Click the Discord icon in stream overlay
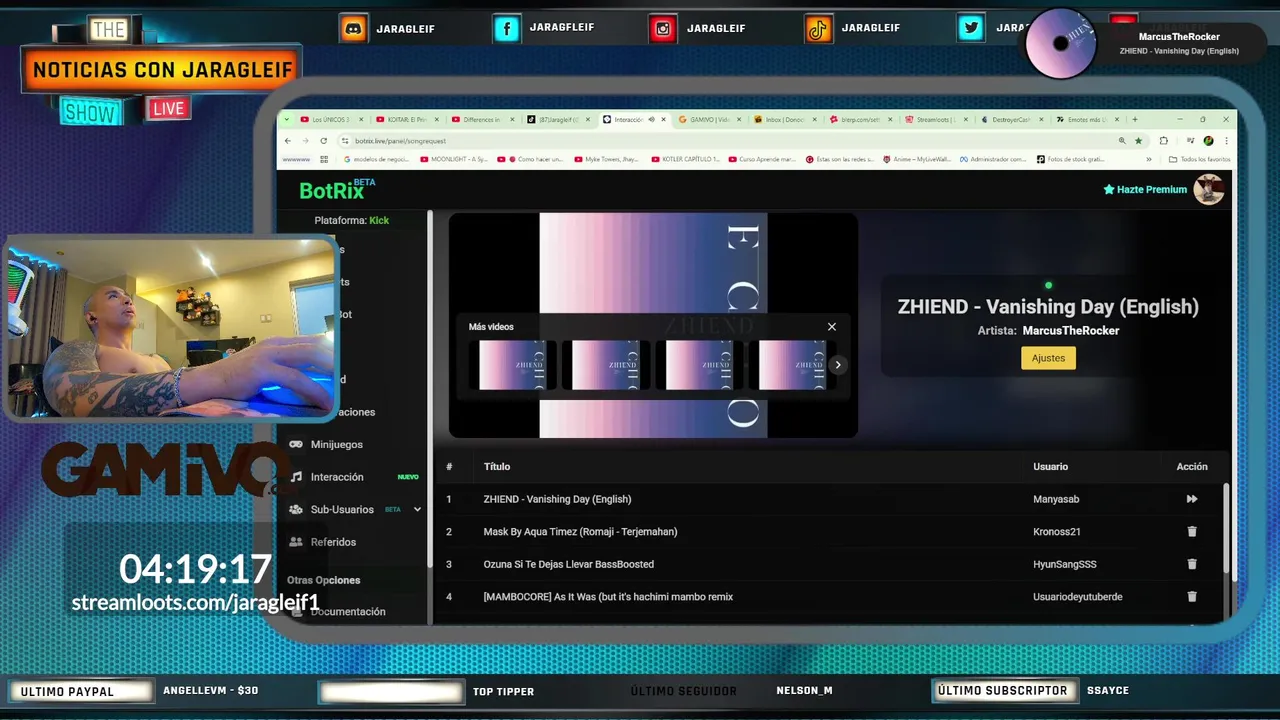The width and height of the screenshot is (1280, 720). pos(353,29)
